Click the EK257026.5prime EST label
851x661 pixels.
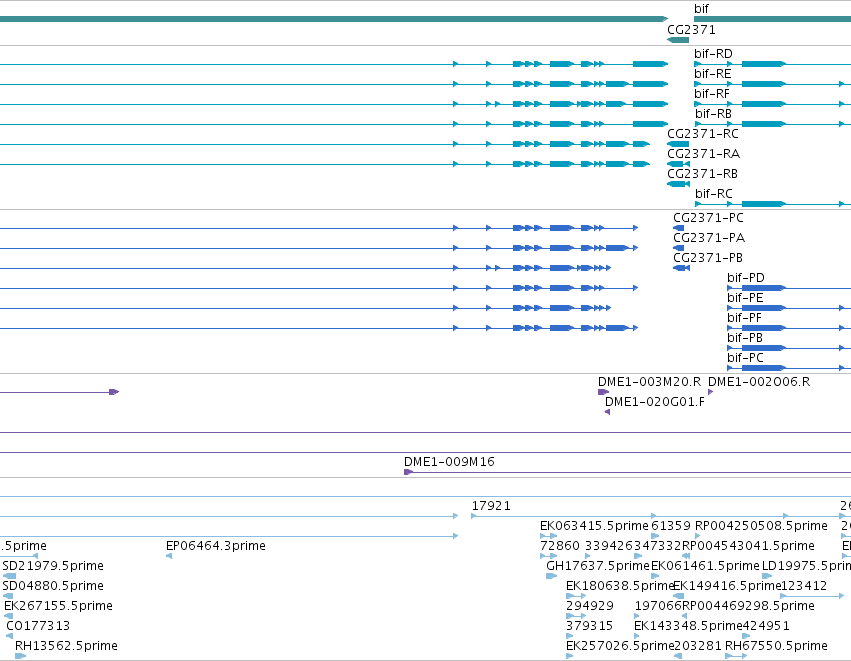coord(620,646)
